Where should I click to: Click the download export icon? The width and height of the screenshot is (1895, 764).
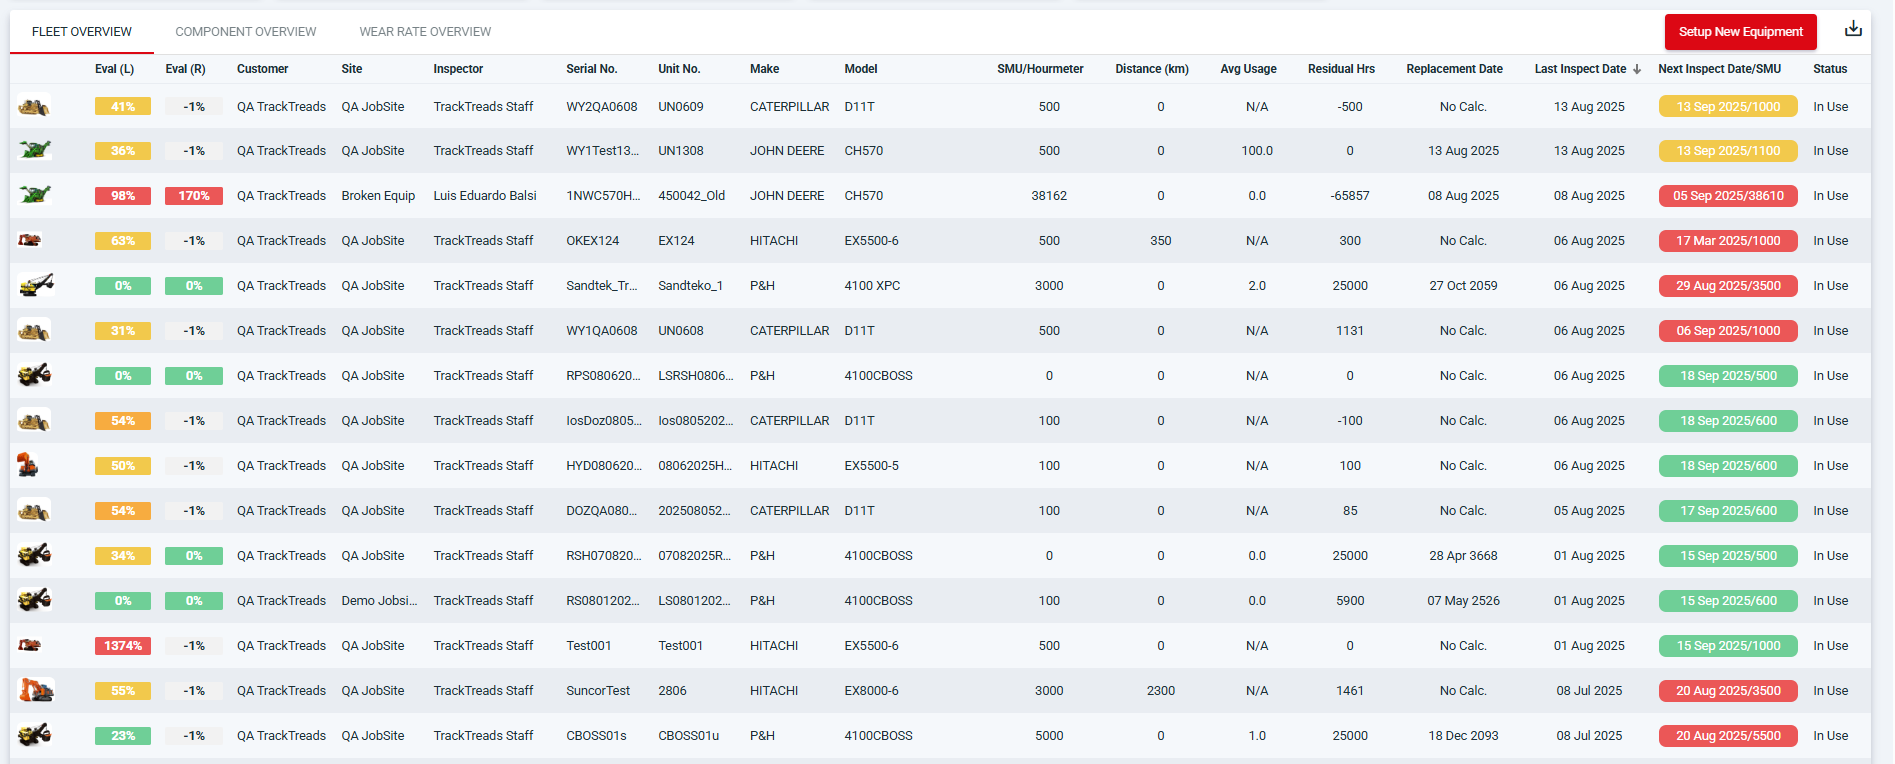click(x=1852, y=29)
